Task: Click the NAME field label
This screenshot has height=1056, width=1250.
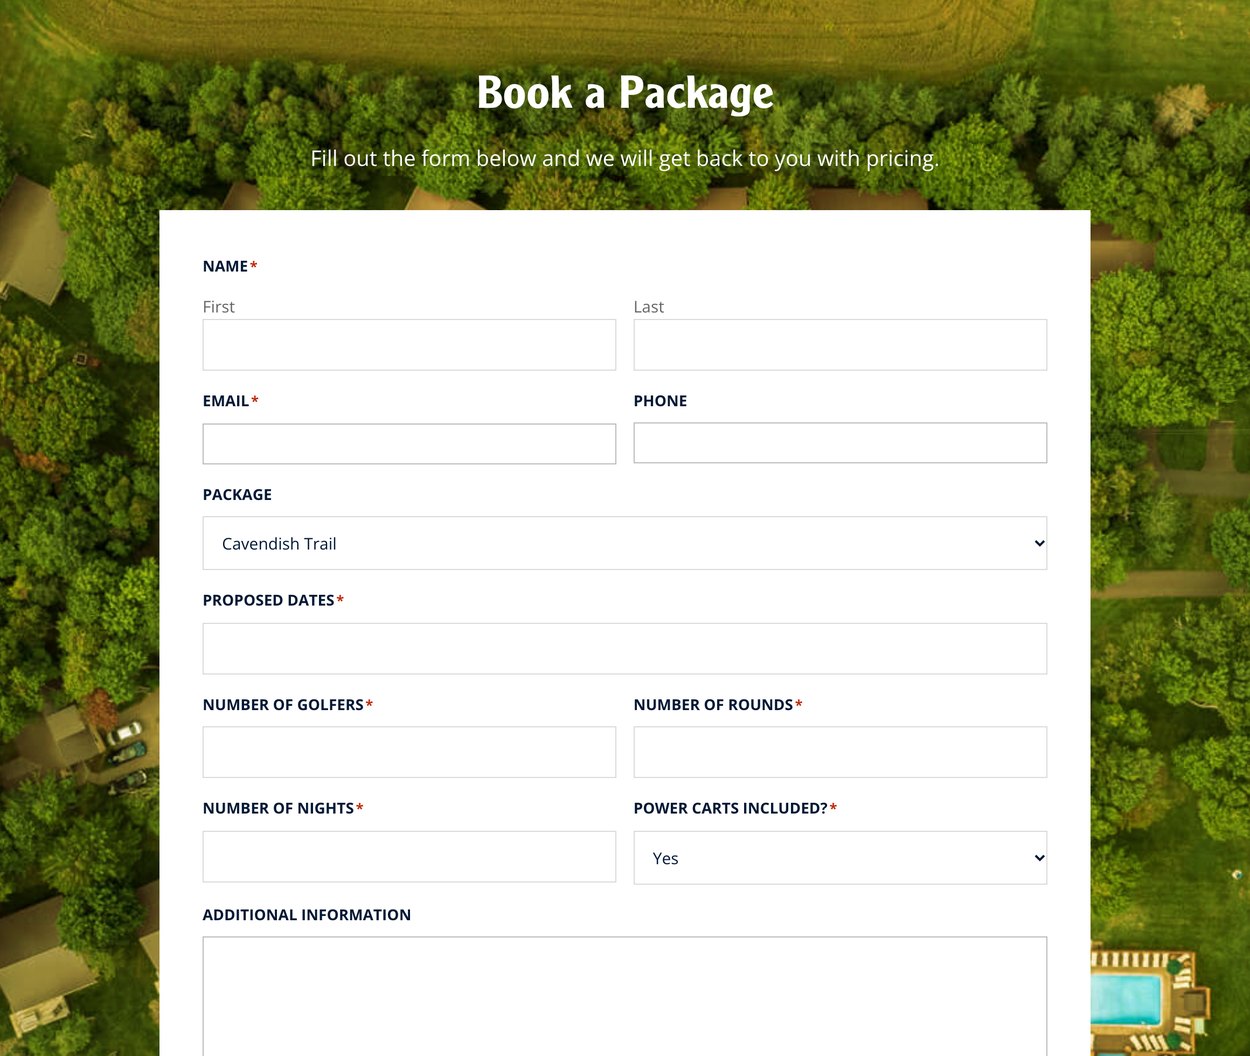Action: point(225,266)
